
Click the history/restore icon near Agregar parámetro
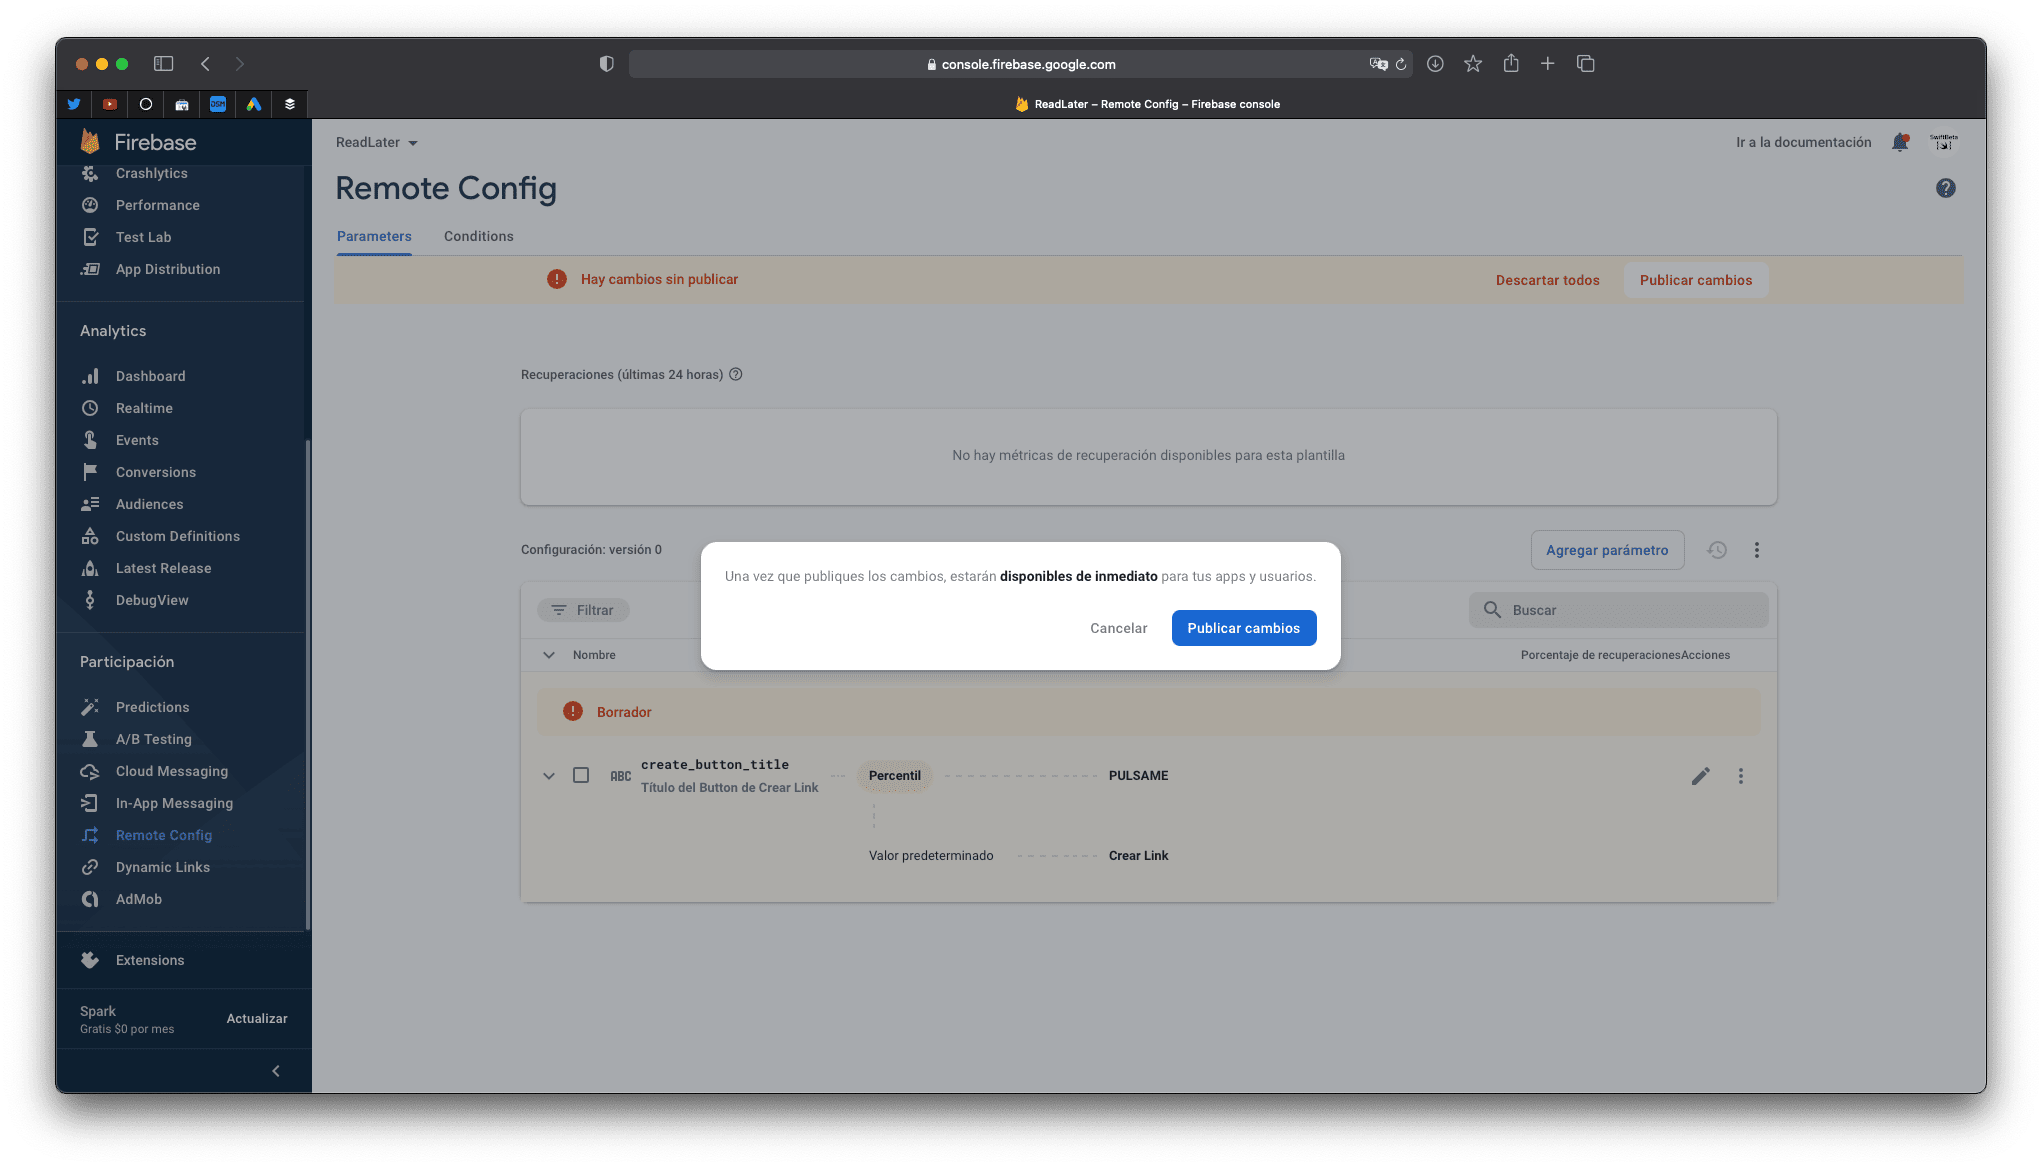pyautogui.click(x=1718, y=550)
